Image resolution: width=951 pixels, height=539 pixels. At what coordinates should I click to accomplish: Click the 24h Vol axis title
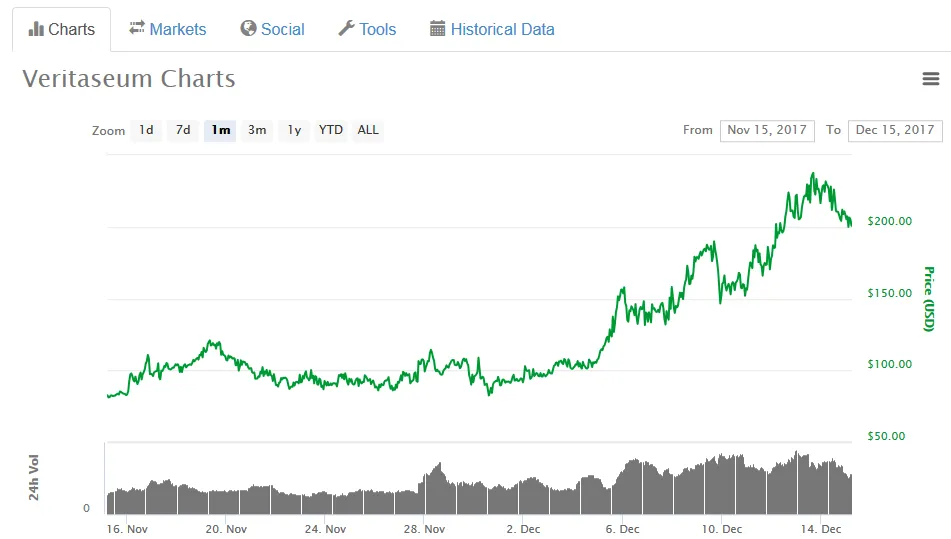(34, 477)
